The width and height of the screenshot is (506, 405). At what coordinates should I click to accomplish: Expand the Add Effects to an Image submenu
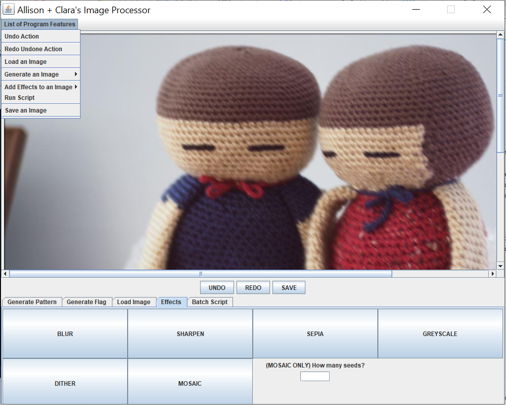pos(41,87)
